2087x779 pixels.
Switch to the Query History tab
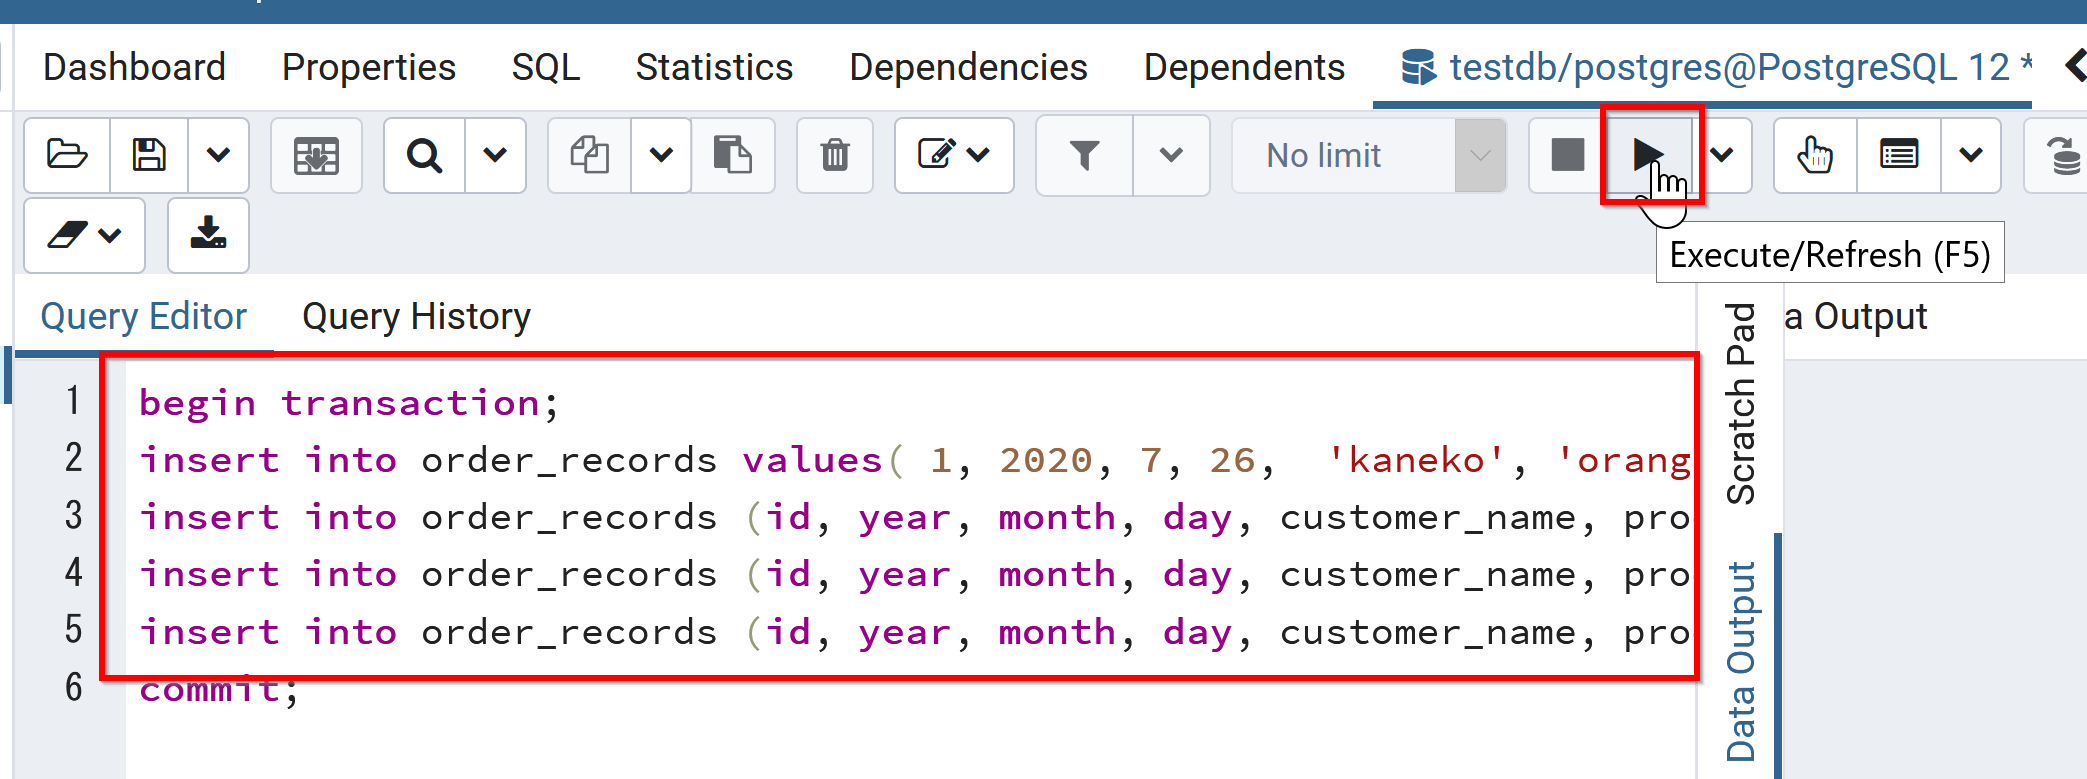[416, 317]
